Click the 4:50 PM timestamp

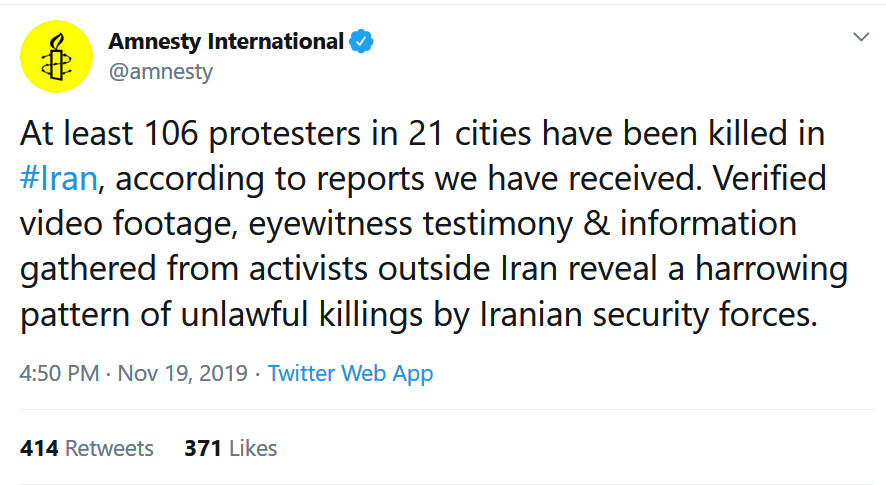pyautogui.click(x=59, y=374)
